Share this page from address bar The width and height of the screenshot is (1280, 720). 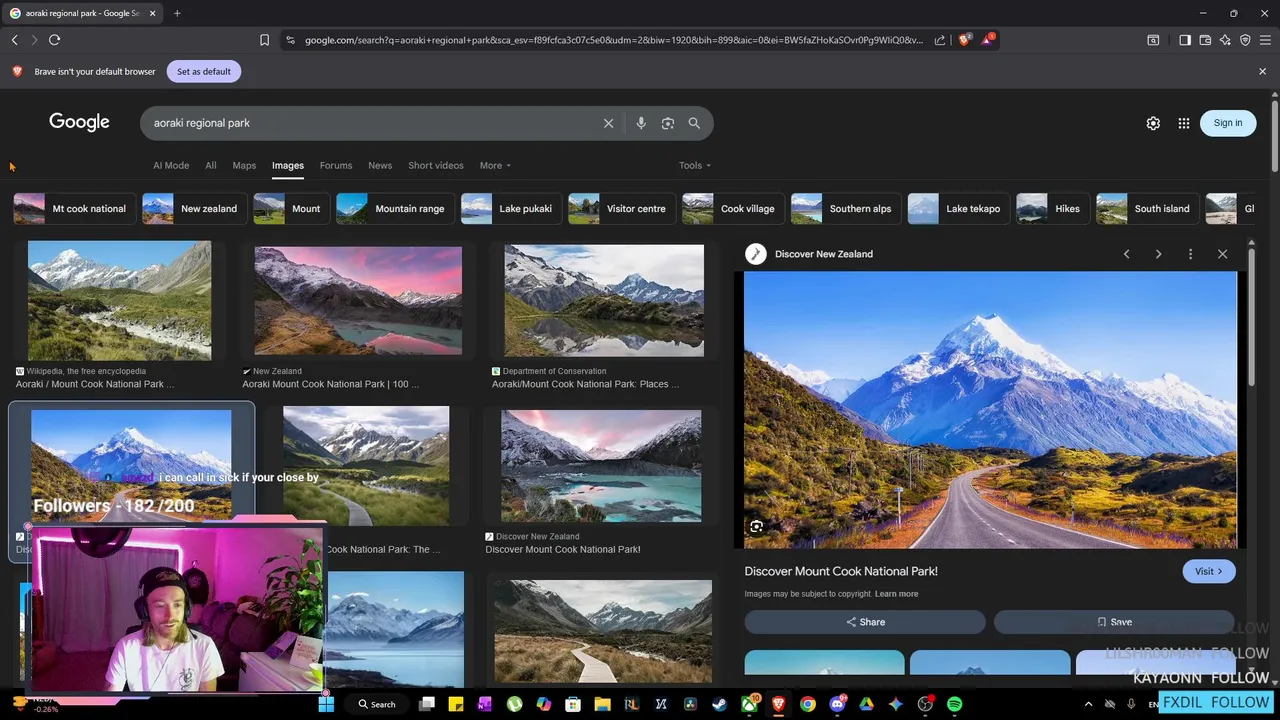click(x=940, y=40)
